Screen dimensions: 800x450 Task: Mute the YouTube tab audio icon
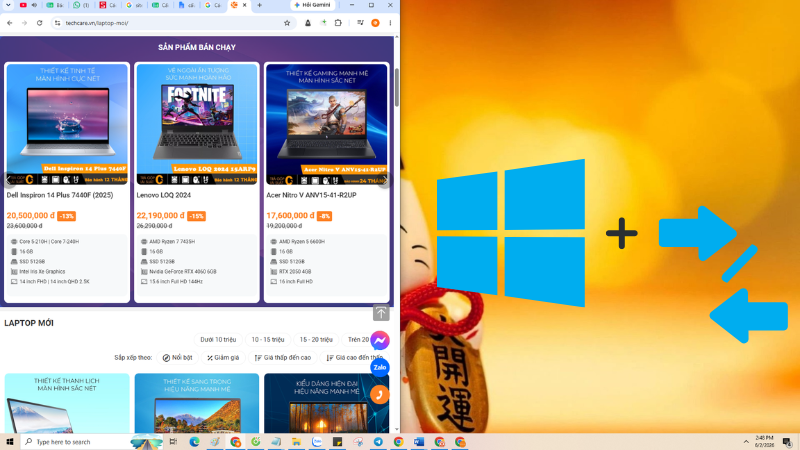[34, 5]
